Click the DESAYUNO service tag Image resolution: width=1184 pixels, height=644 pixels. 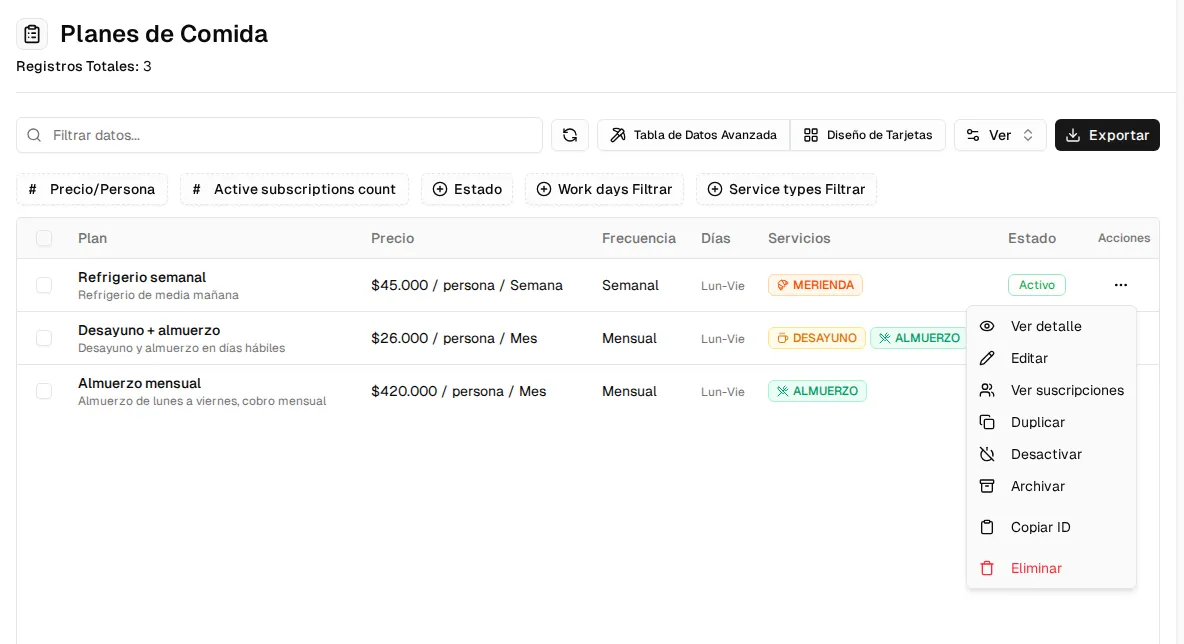point(816,338)
